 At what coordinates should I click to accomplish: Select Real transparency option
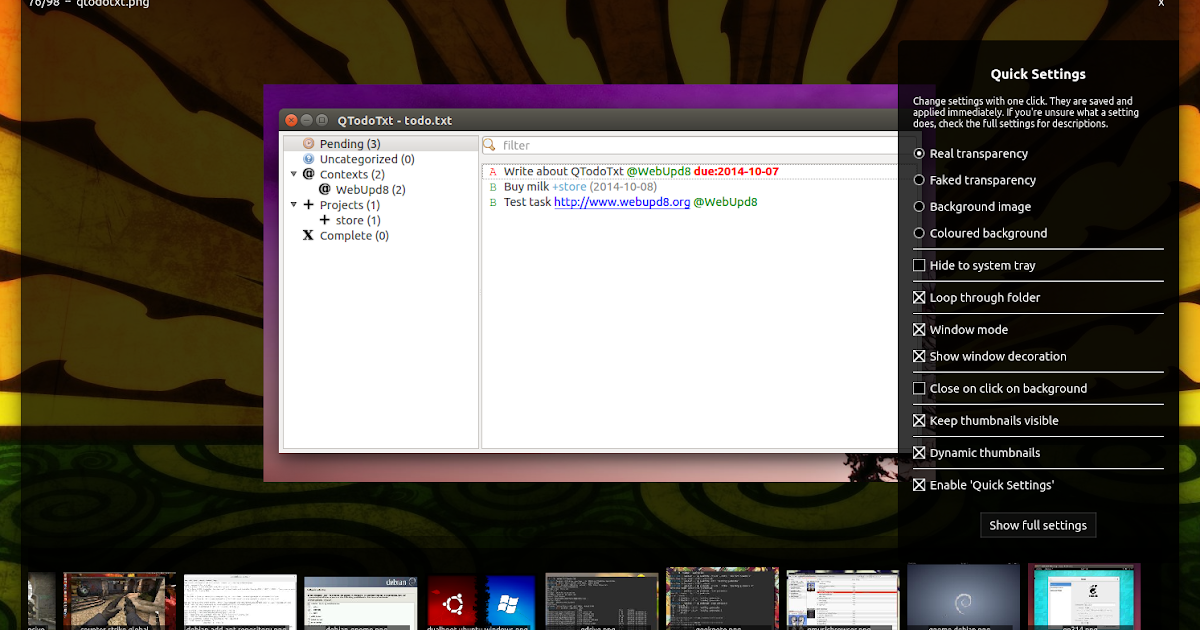(x=919, y=154)
